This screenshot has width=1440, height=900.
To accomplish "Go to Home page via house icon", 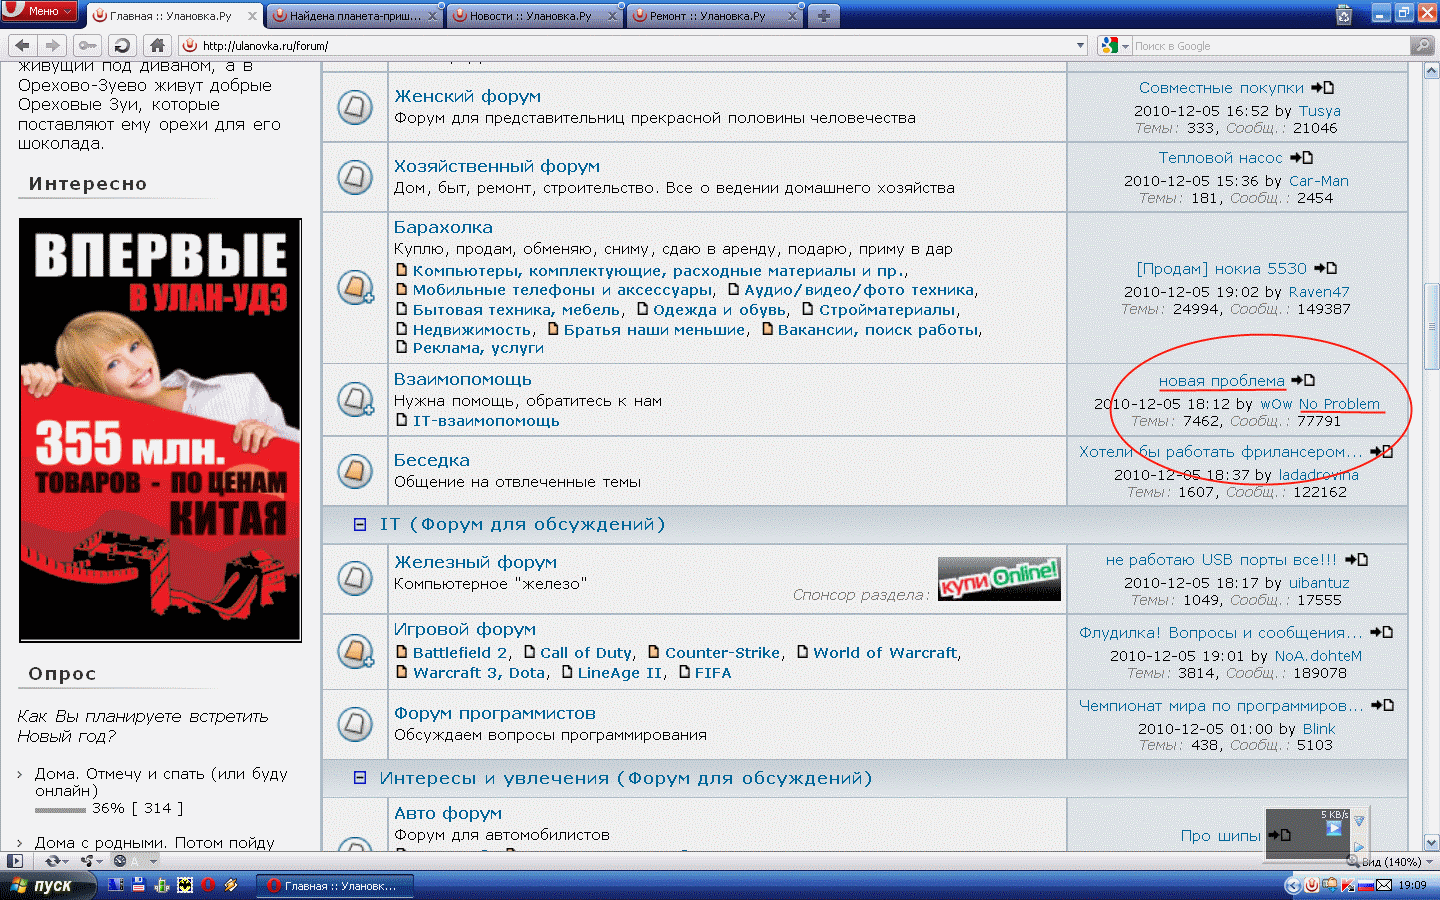I will [156, 45].
